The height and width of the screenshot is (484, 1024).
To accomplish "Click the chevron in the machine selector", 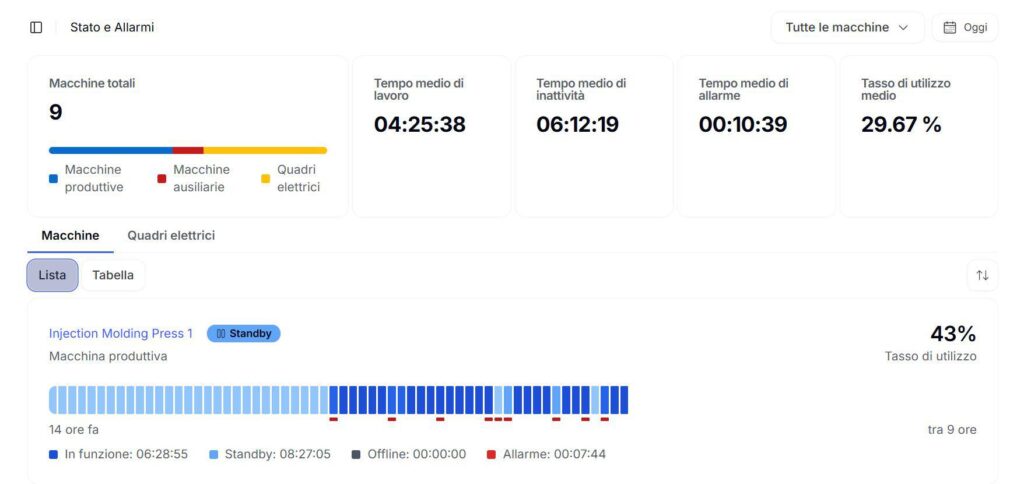I will 903,27.
